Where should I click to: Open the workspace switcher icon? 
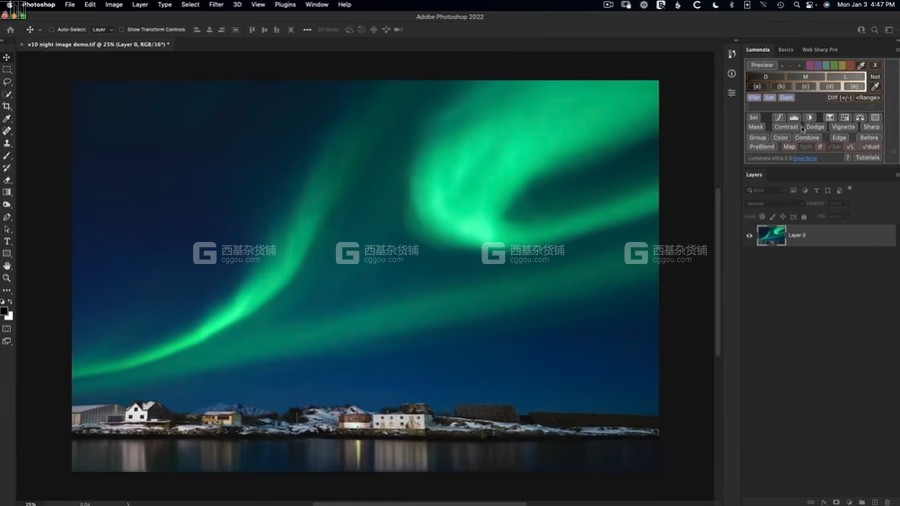pos(889,30)
